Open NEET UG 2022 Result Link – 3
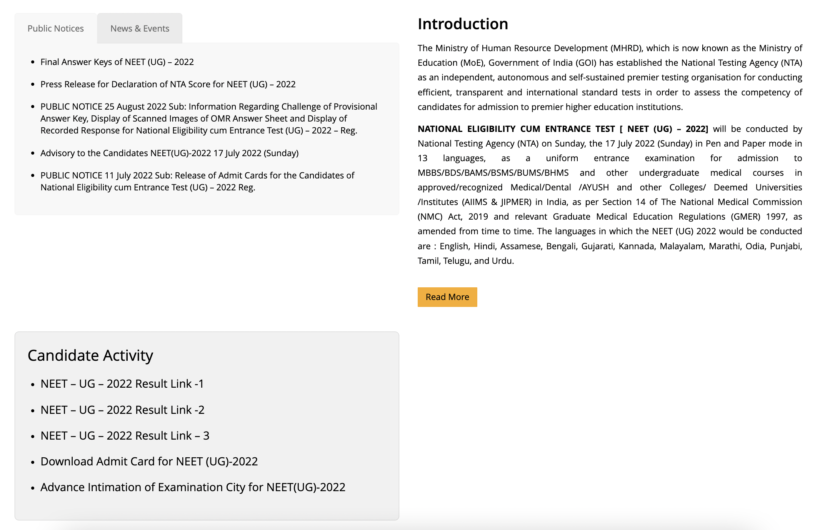This screenshot has width=820, height=530. pyautogui.click(x=125, y=436)
